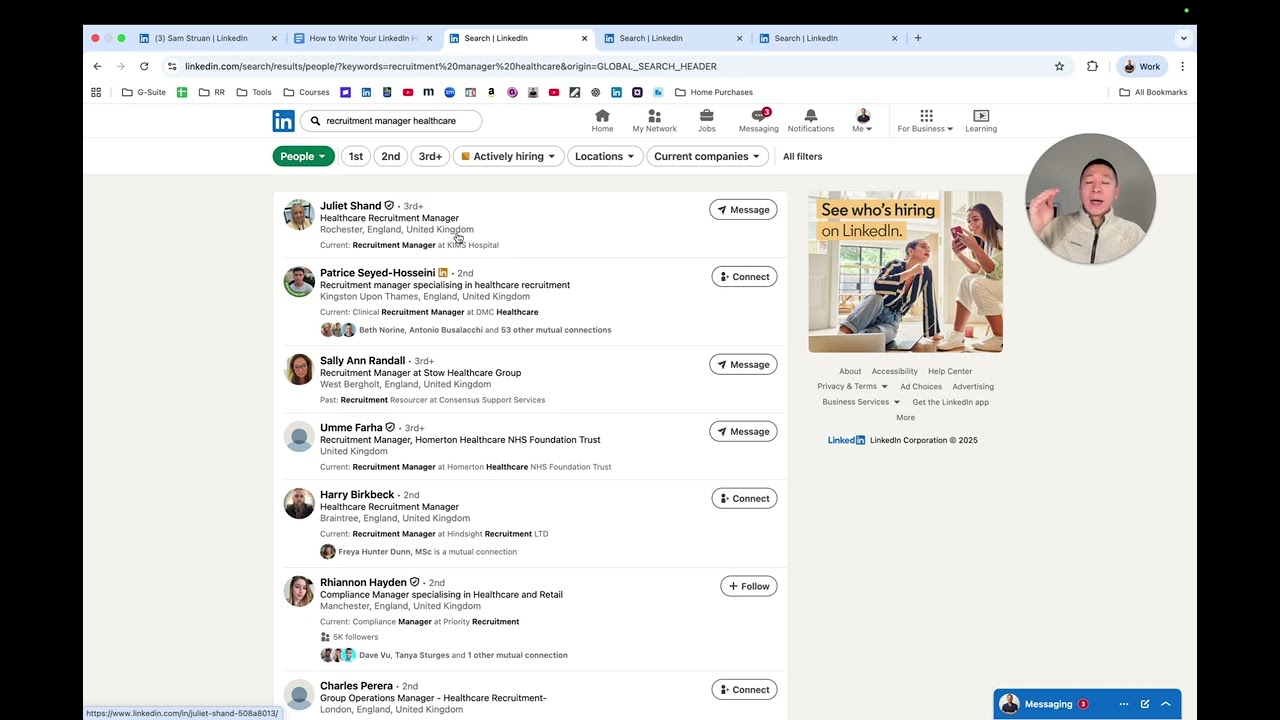The image size is (1280, 720).
Task: Click the browser reload icon
Action: pyautogui.click(x=144, y=66)
